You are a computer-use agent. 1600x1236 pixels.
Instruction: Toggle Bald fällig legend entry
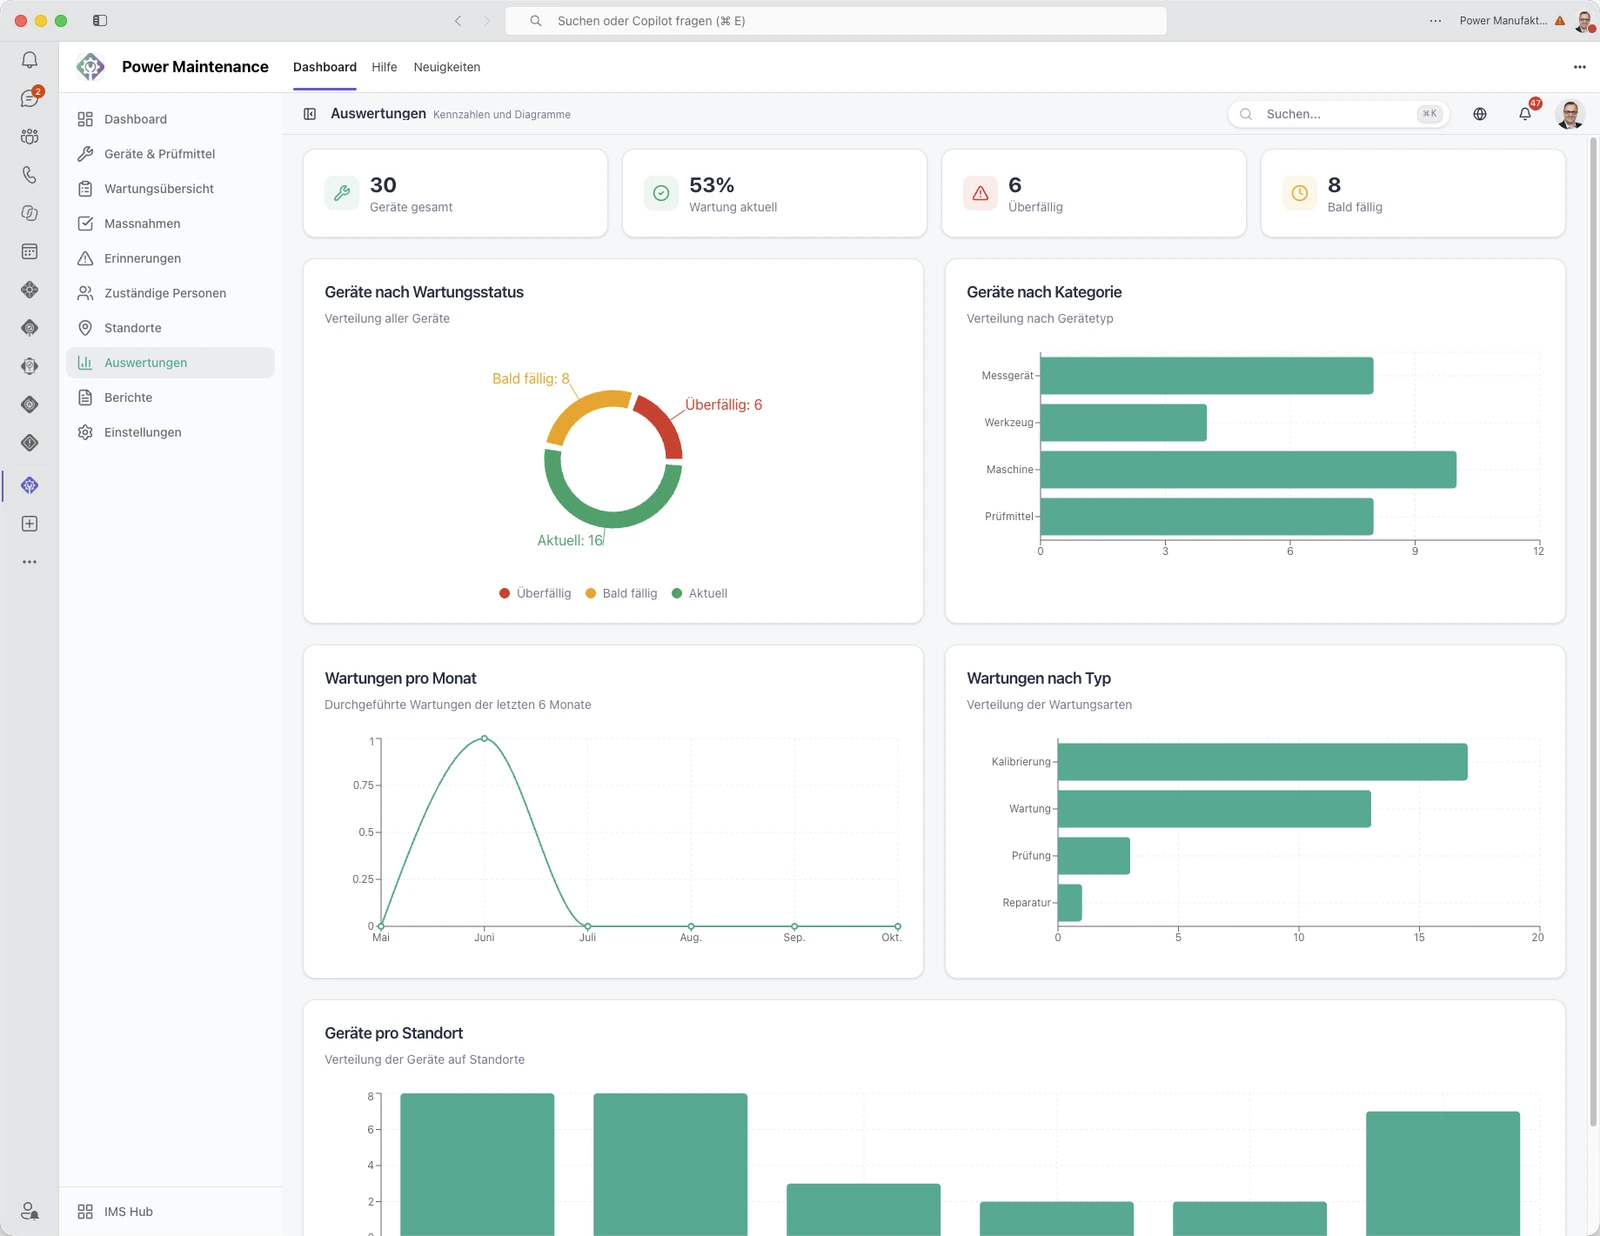coord(621,593)
